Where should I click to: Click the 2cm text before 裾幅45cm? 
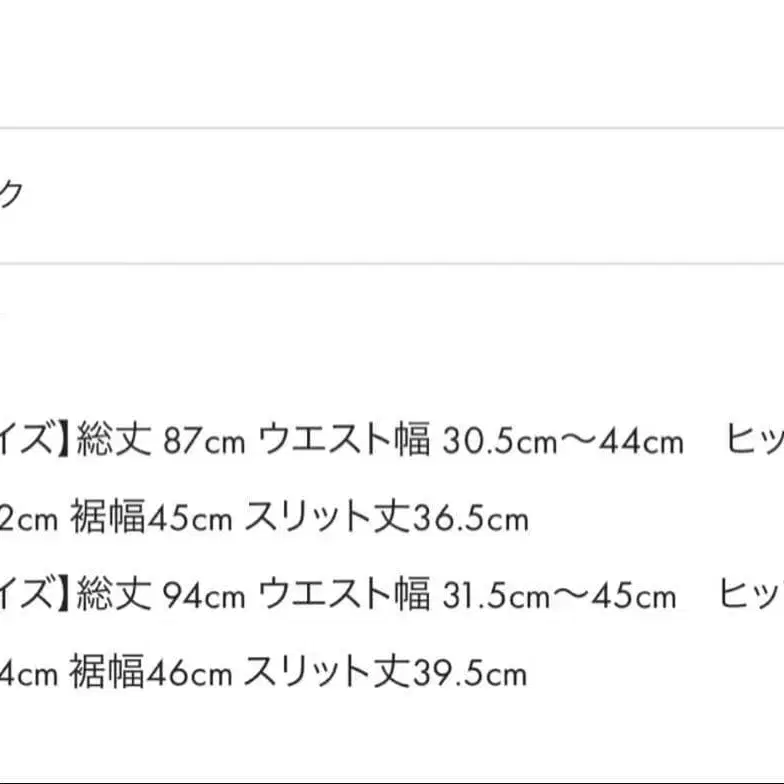(x=27, y=519)
